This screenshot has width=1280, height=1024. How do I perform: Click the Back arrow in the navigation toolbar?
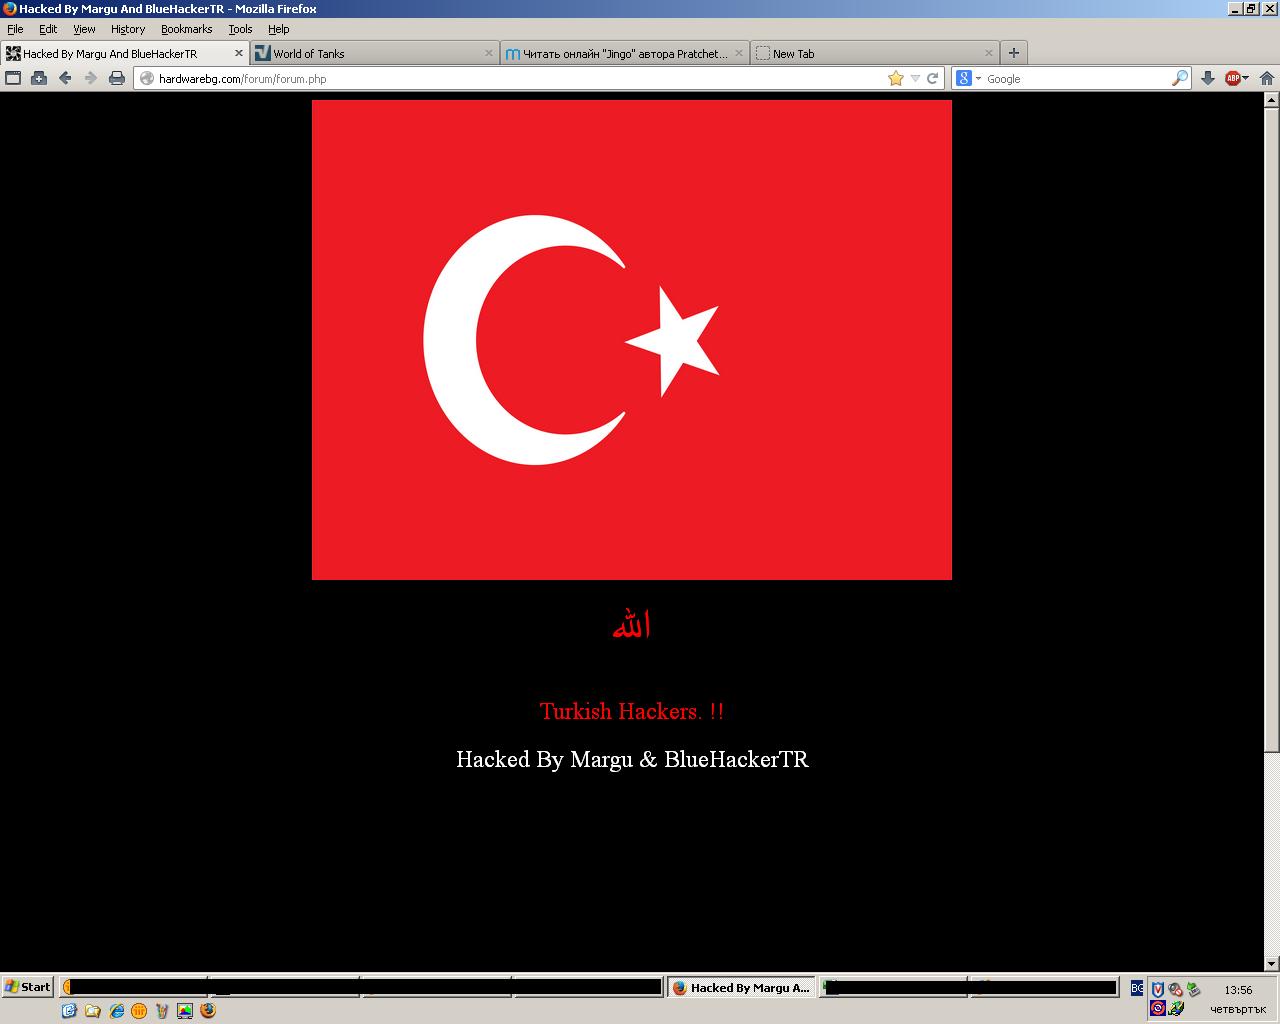click(x=65, y=78)
